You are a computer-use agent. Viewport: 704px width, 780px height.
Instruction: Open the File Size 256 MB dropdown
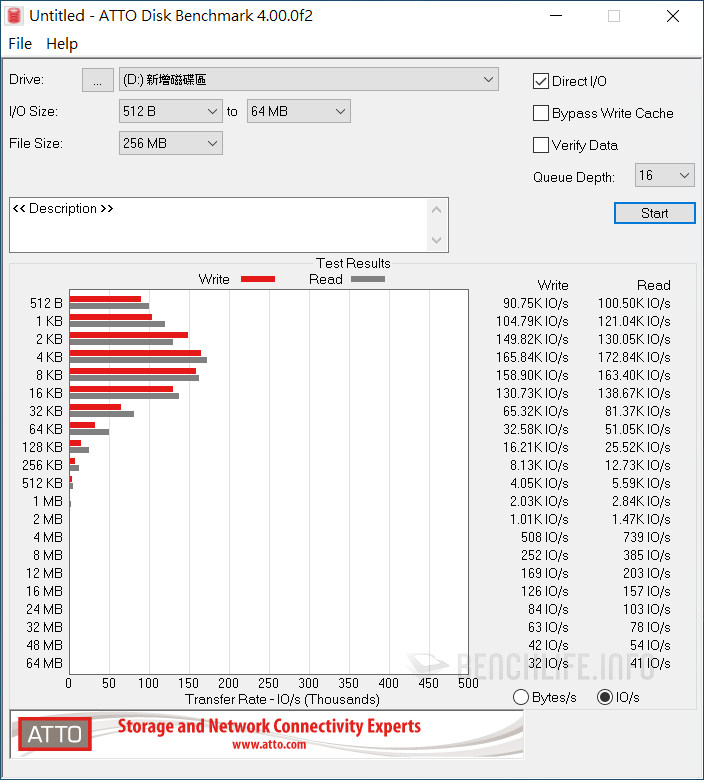coord(170,144)
